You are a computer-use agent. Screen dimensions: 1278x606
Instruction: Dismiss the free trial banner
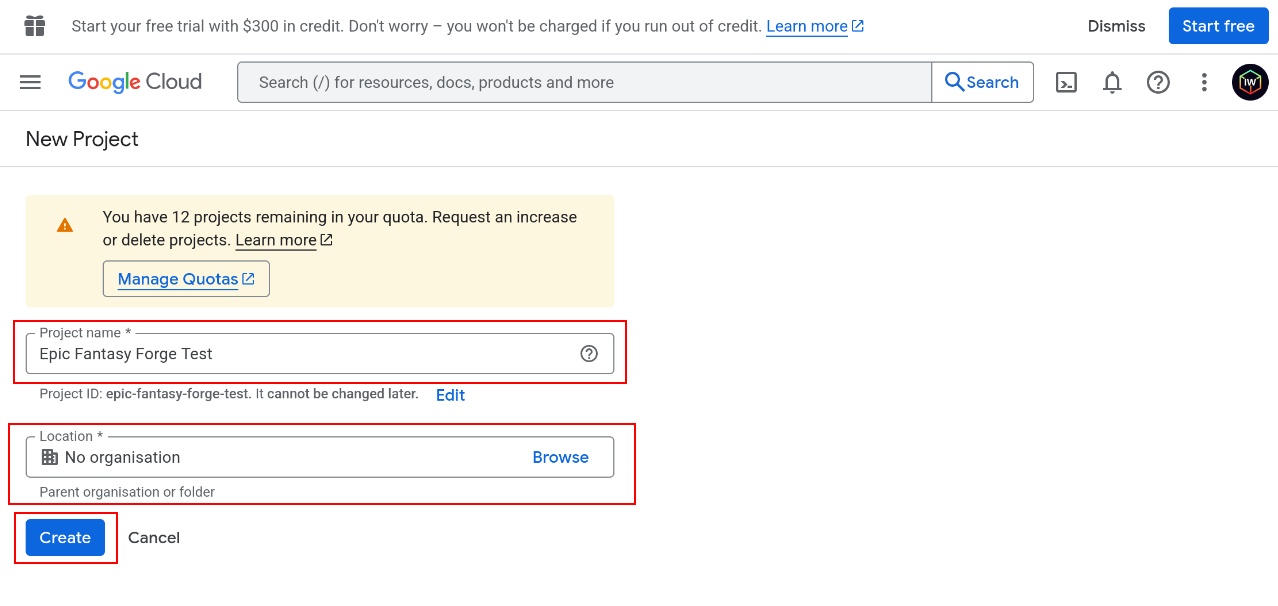pos(1116,26)
